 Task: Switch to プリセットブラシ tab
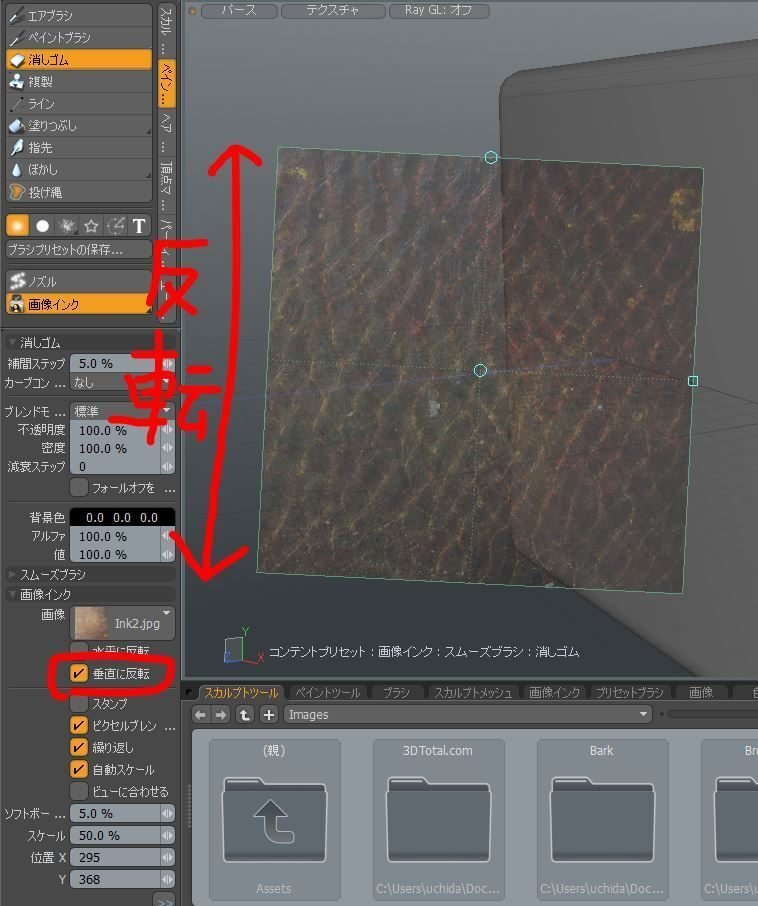[629, 692]
